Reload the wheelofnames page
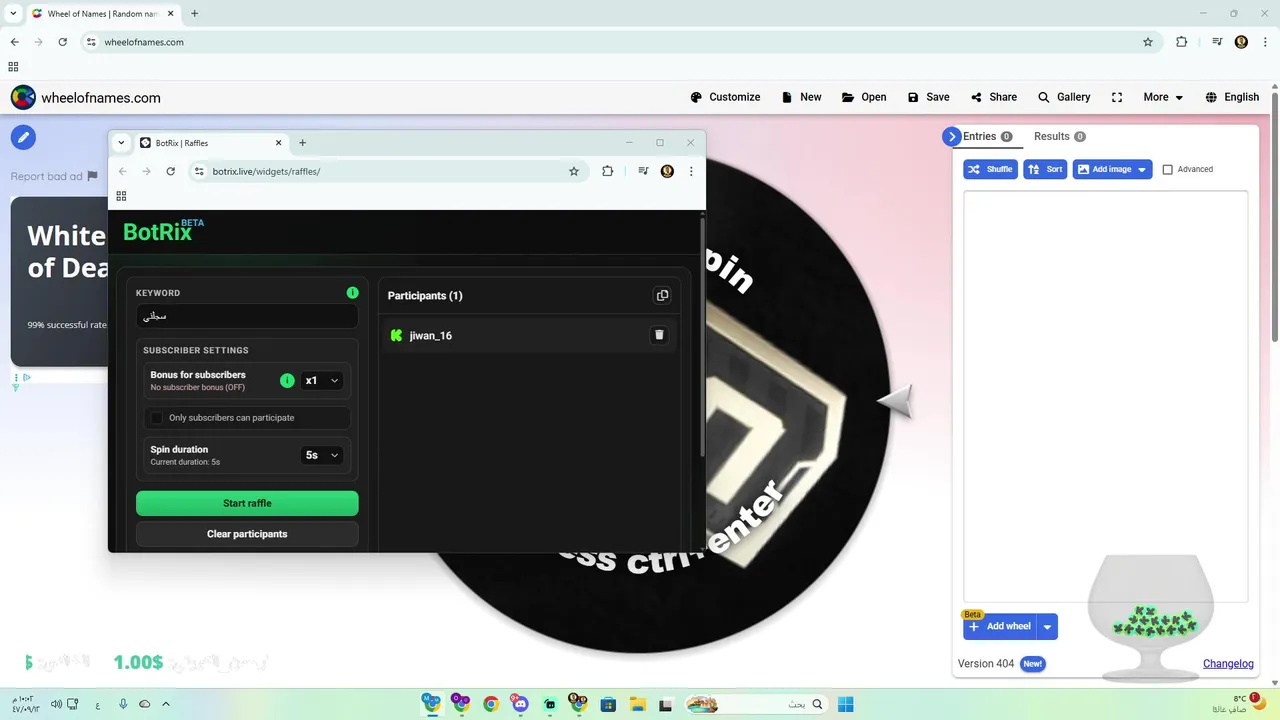1280x720 pixels. [62, 42]
